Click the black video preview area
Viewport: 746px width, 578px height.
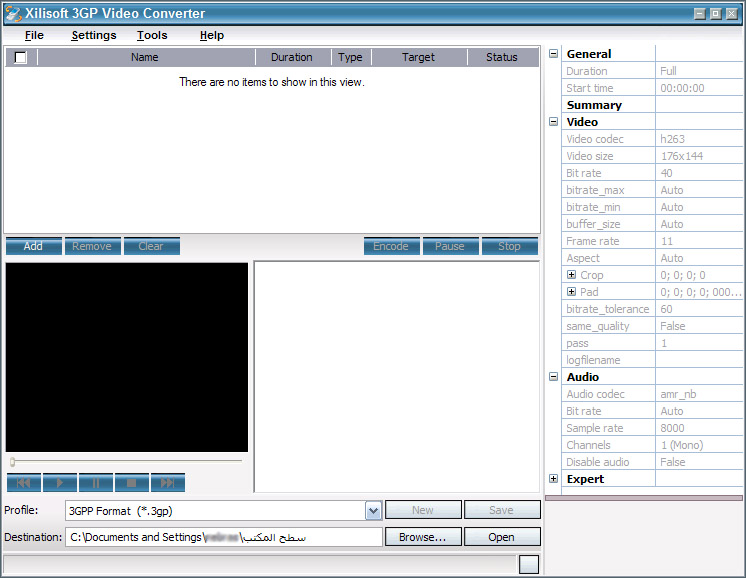pos(127,357)
